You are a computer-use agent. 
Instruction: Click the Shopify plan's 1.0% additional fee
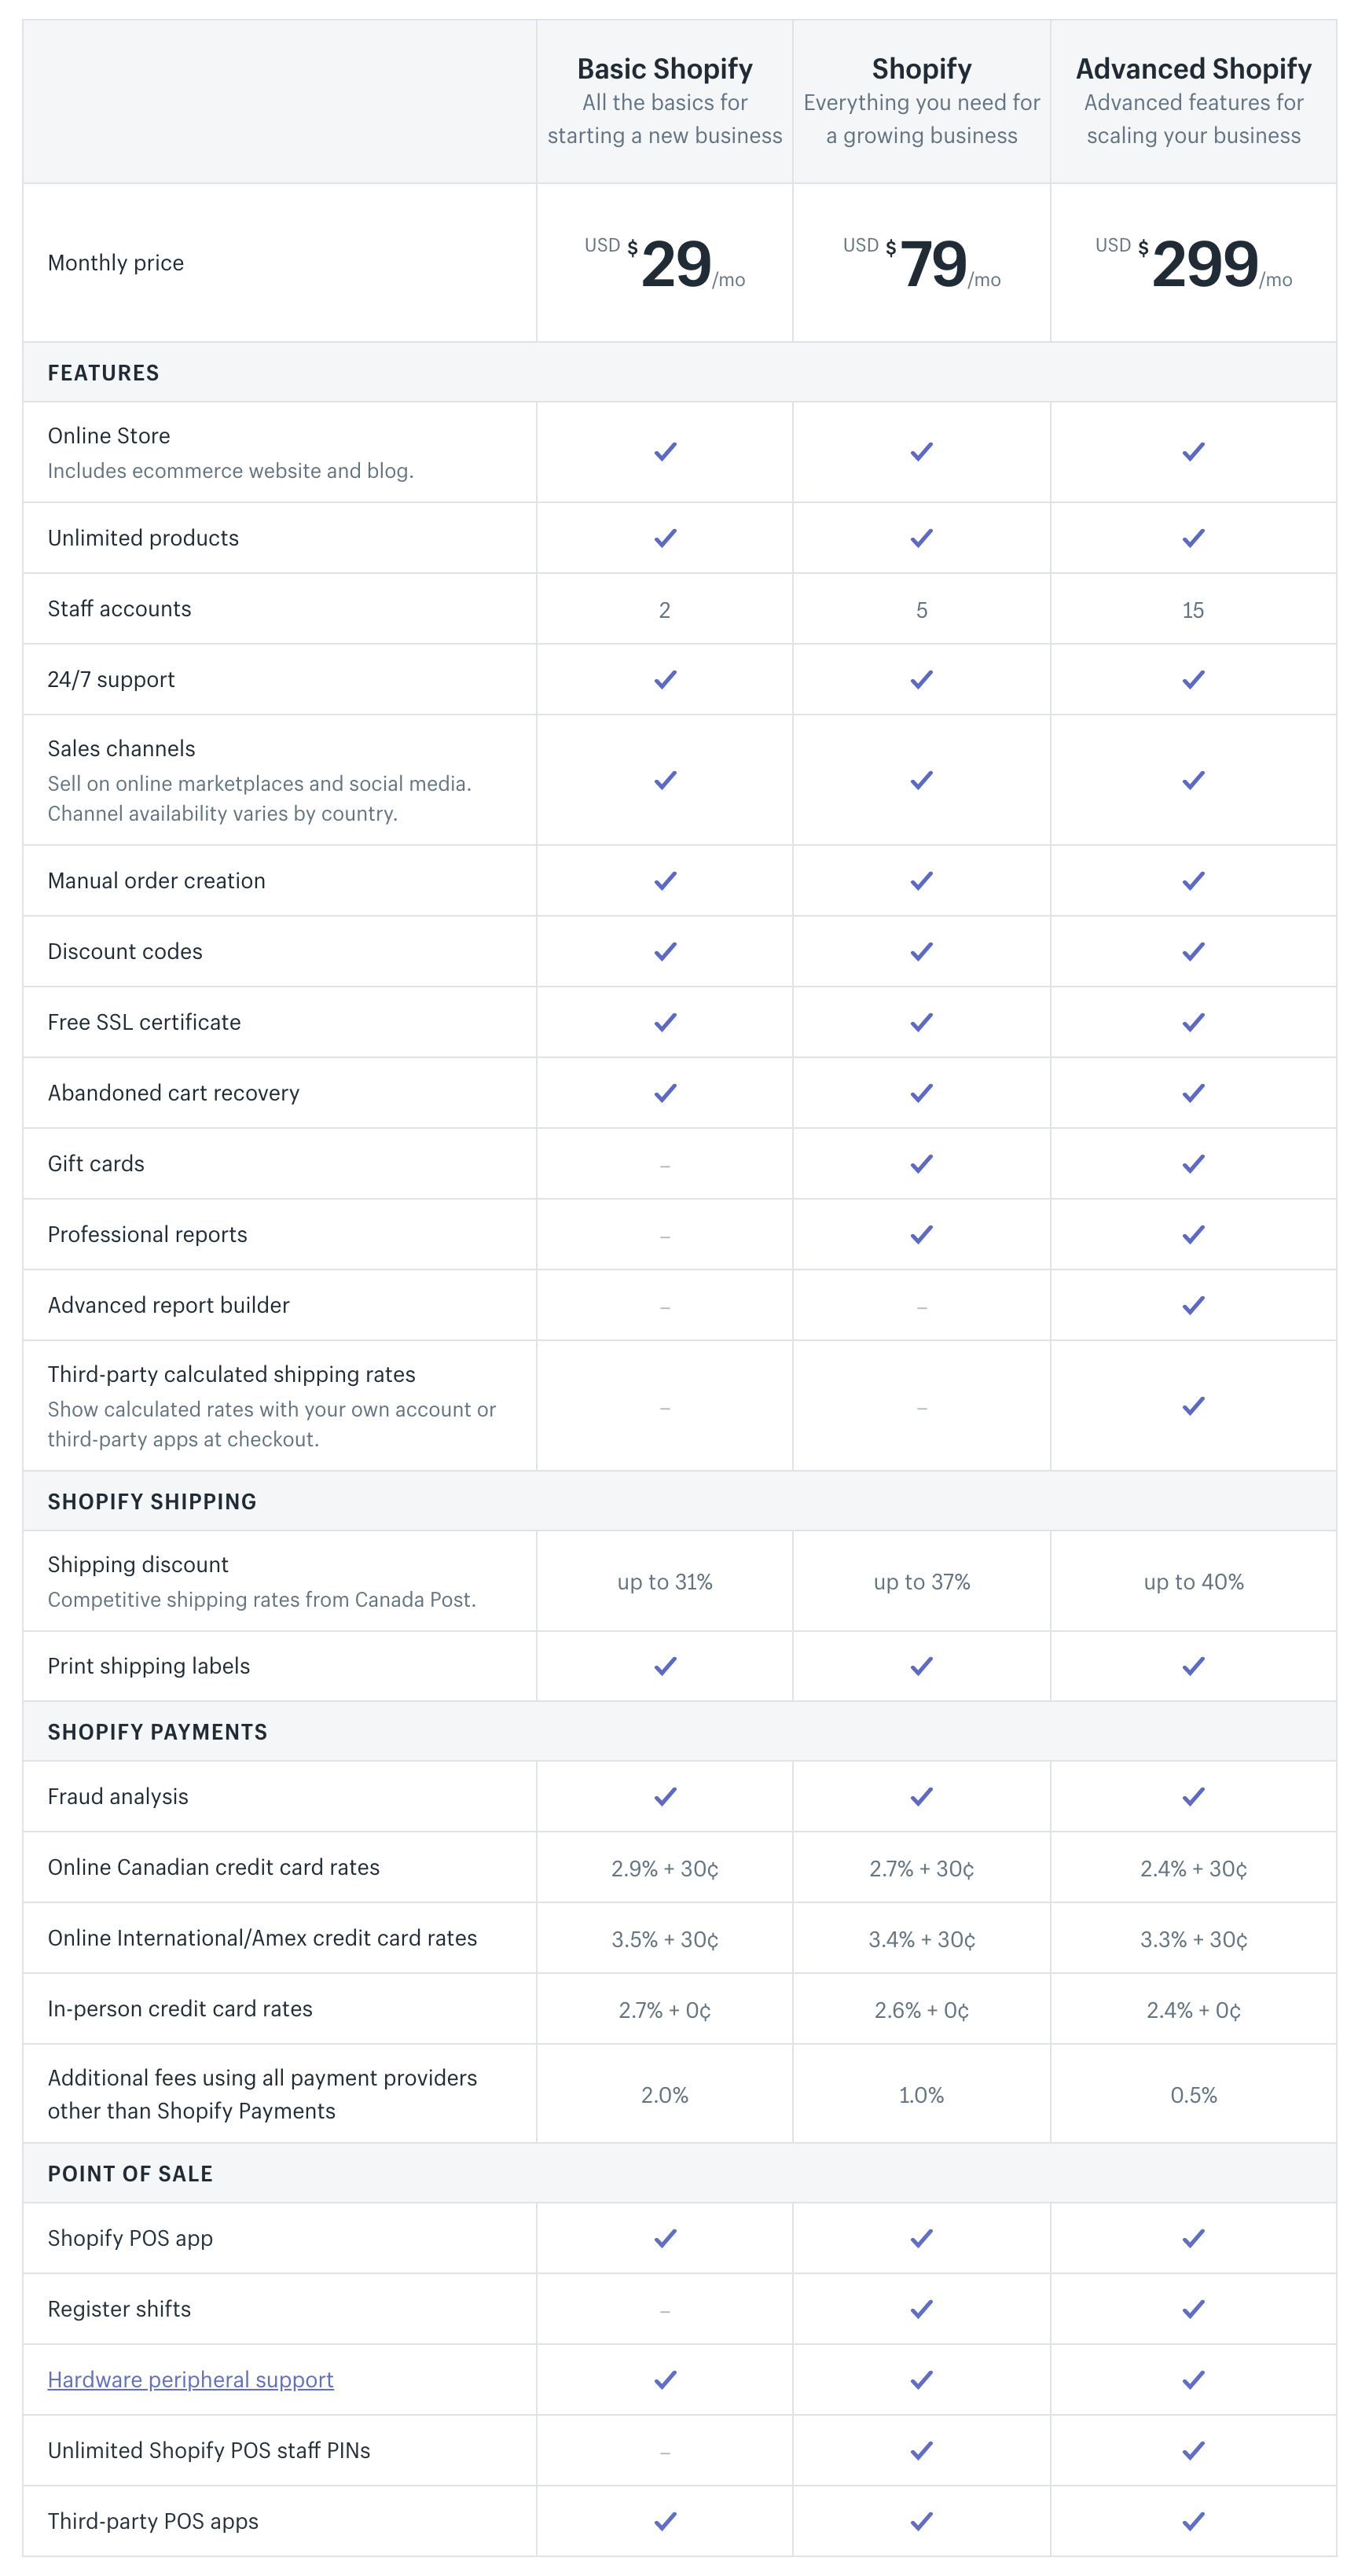click(x=921, y=2095)
